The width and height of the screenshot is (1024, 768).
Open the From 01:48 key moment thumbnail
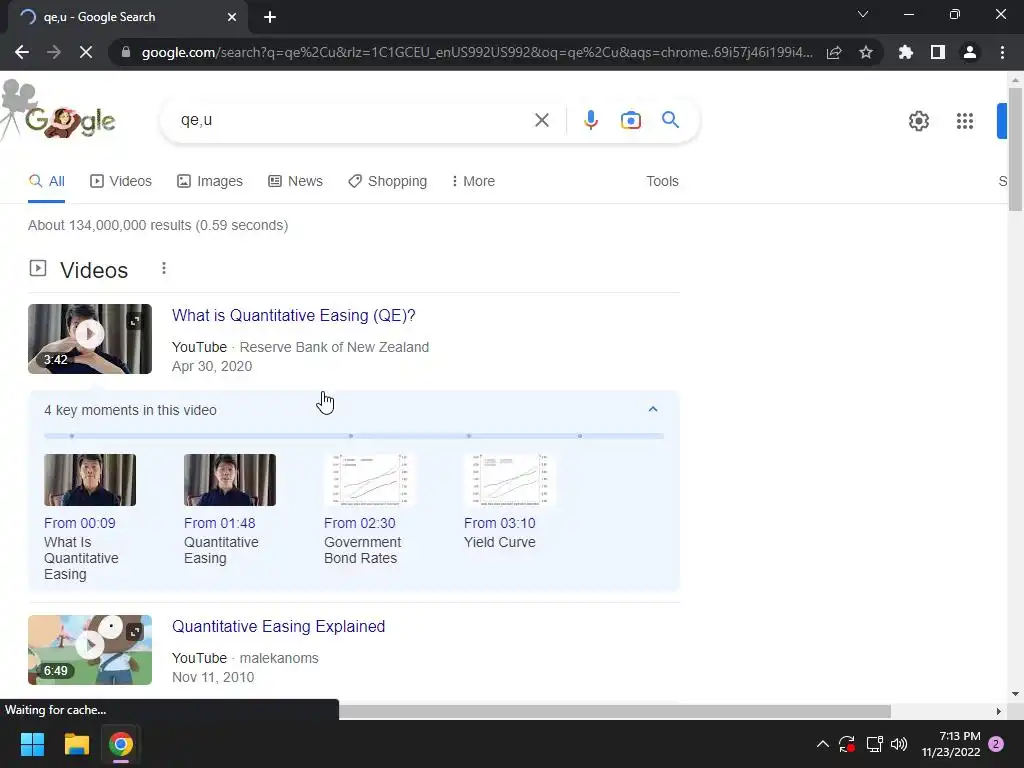230,480
